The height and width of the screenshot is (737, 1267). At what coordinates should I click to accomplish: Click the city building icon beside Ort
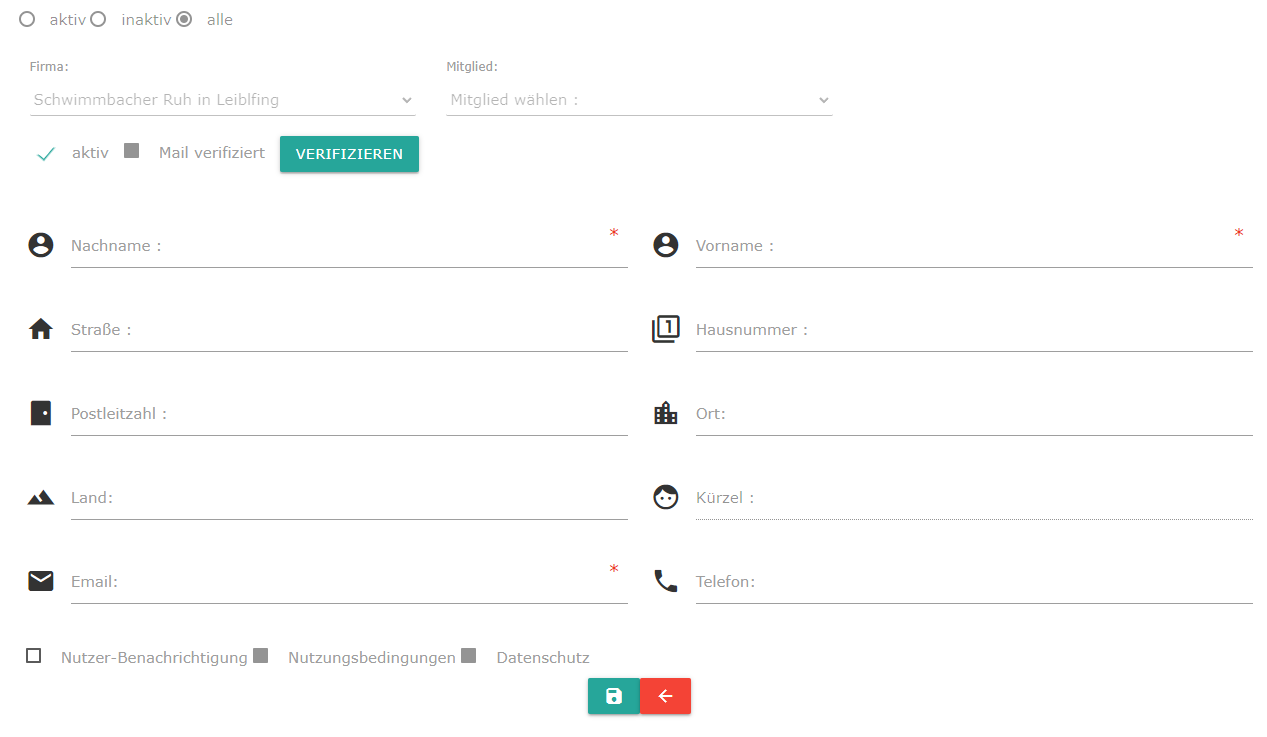point(665,413)
